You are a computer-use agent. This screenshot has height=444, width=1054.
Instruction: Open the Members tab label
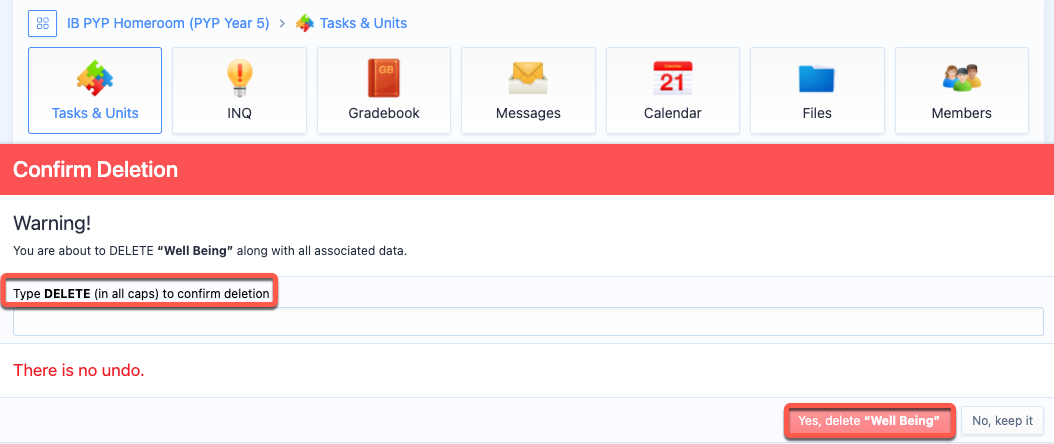coord(961,113)
